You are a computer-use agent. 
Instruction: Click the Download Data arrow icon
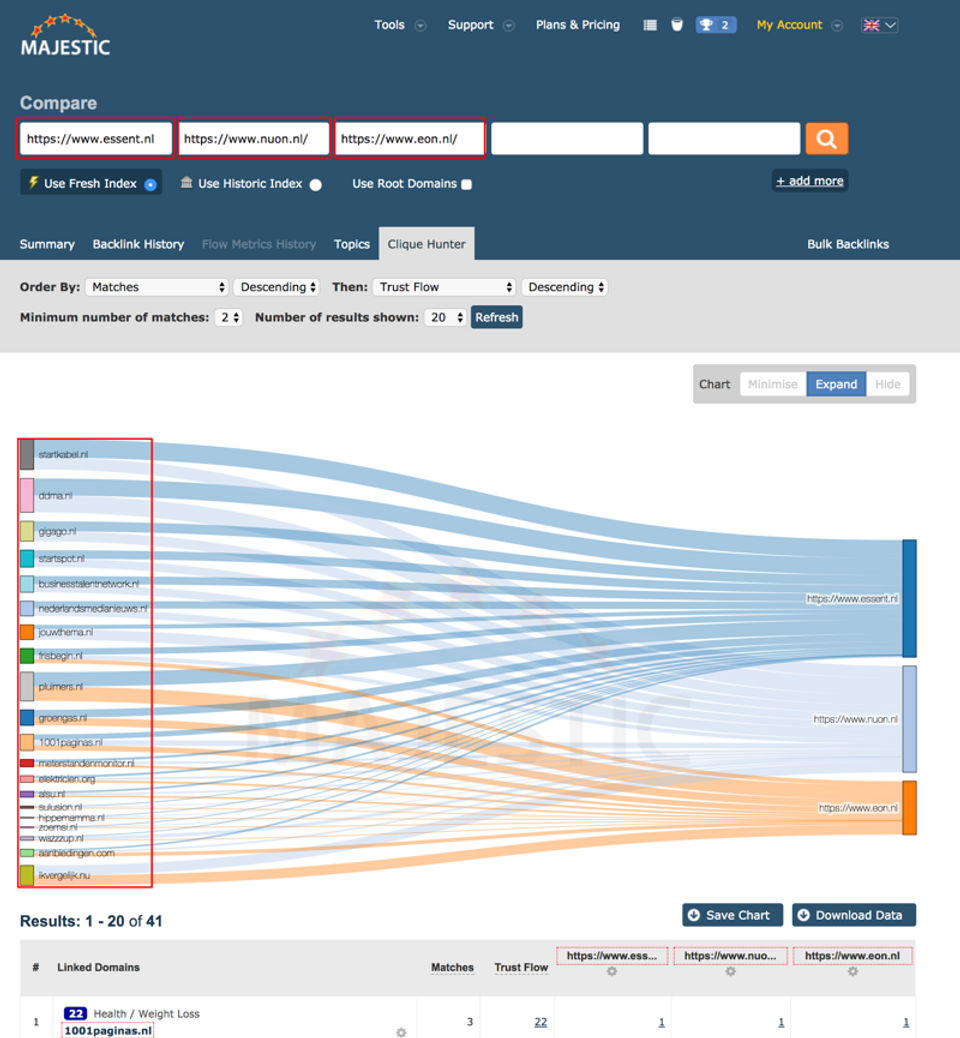click(803, 915)
